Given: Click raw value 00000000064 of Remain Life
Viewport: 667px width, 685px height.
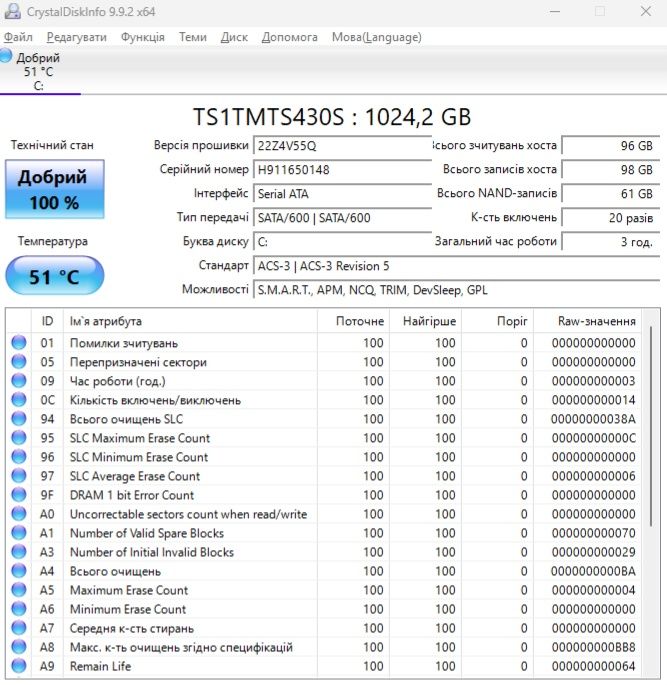Looking at the screenshot, I should pos(593,666).
